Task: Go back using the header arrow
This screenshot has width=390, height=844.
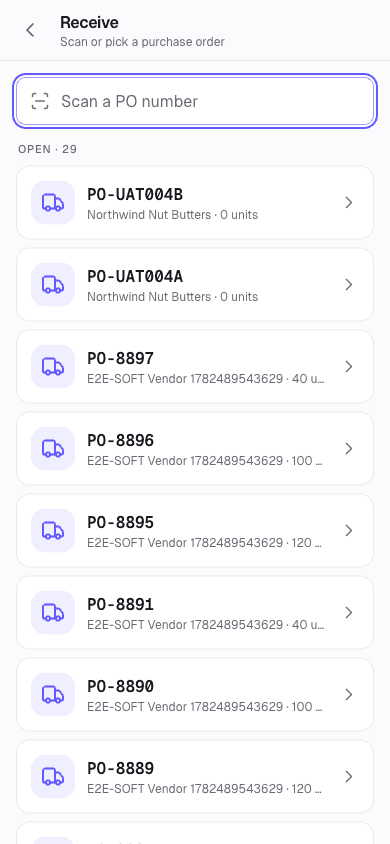Action: (x=30, y=30)
